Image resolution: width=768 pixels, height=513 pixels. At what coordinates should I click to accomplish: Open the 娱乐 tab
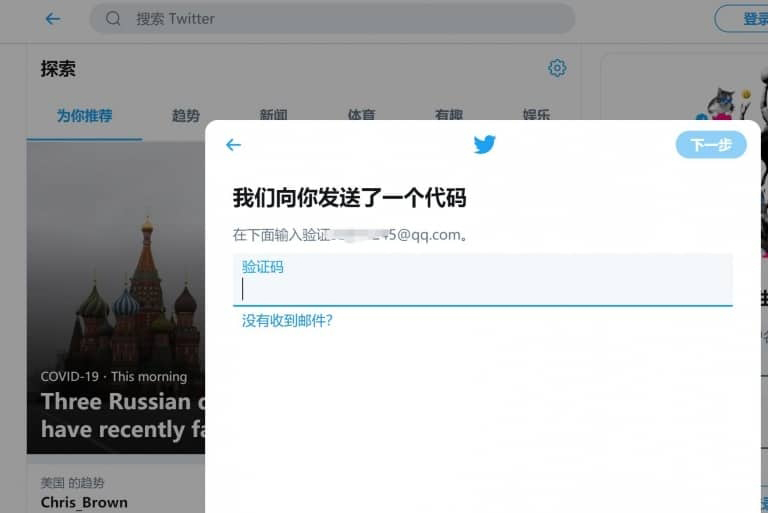pyautogui.click(x=536, y=116)
